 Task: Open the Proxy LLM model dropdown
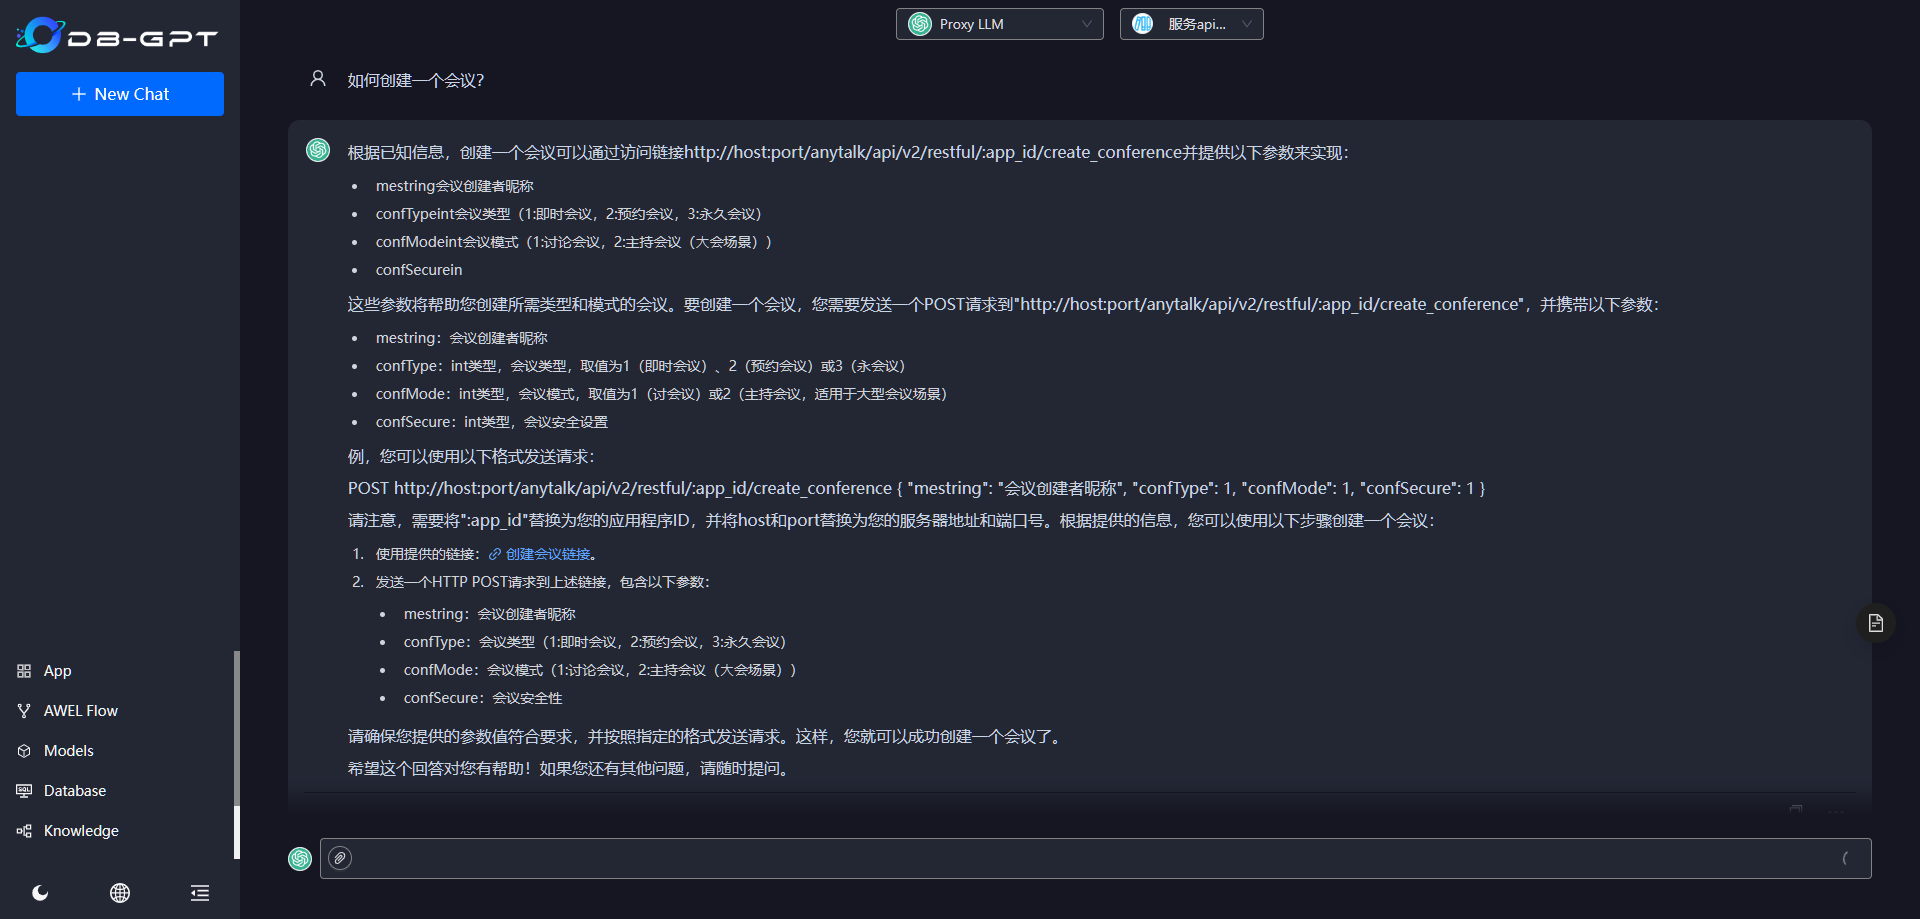[x=1000, y=24]
